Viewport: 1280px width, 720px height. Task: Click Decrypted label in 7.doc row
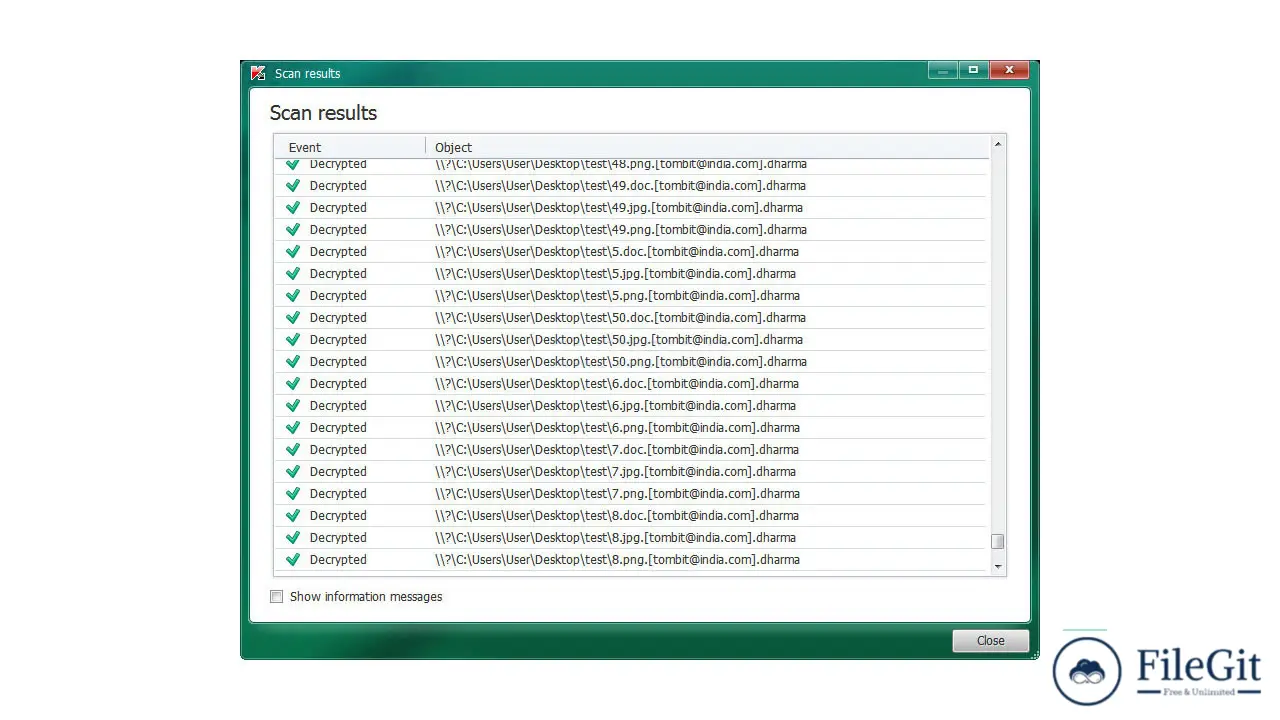point(338,449)
